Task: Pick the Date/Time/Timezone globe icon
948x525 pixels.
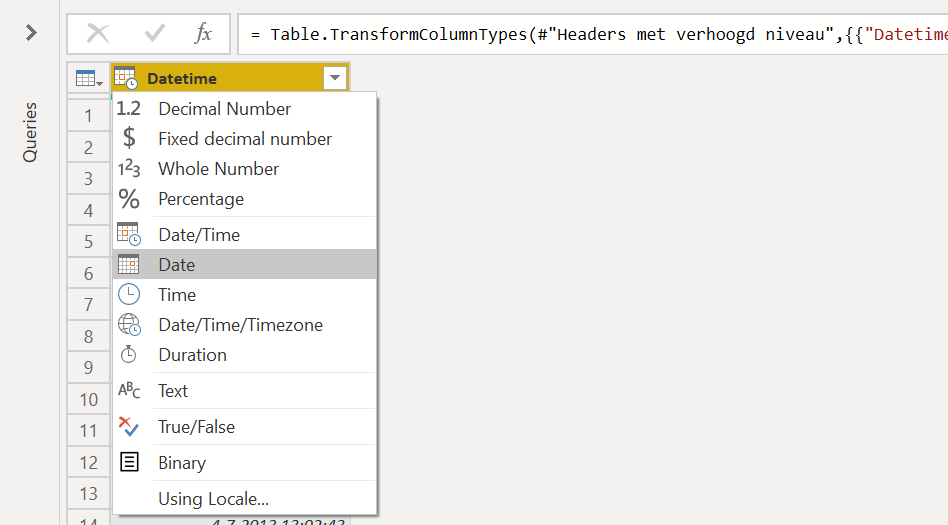Action: 129,325
